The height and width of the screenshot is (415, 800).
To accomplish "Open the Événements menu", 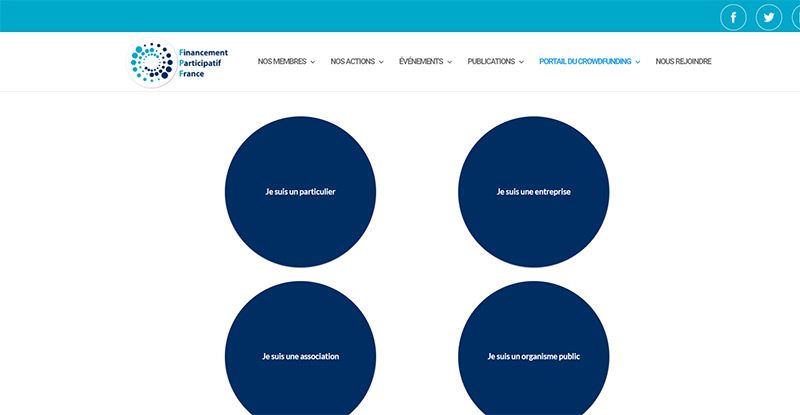I will coord(425,61).
